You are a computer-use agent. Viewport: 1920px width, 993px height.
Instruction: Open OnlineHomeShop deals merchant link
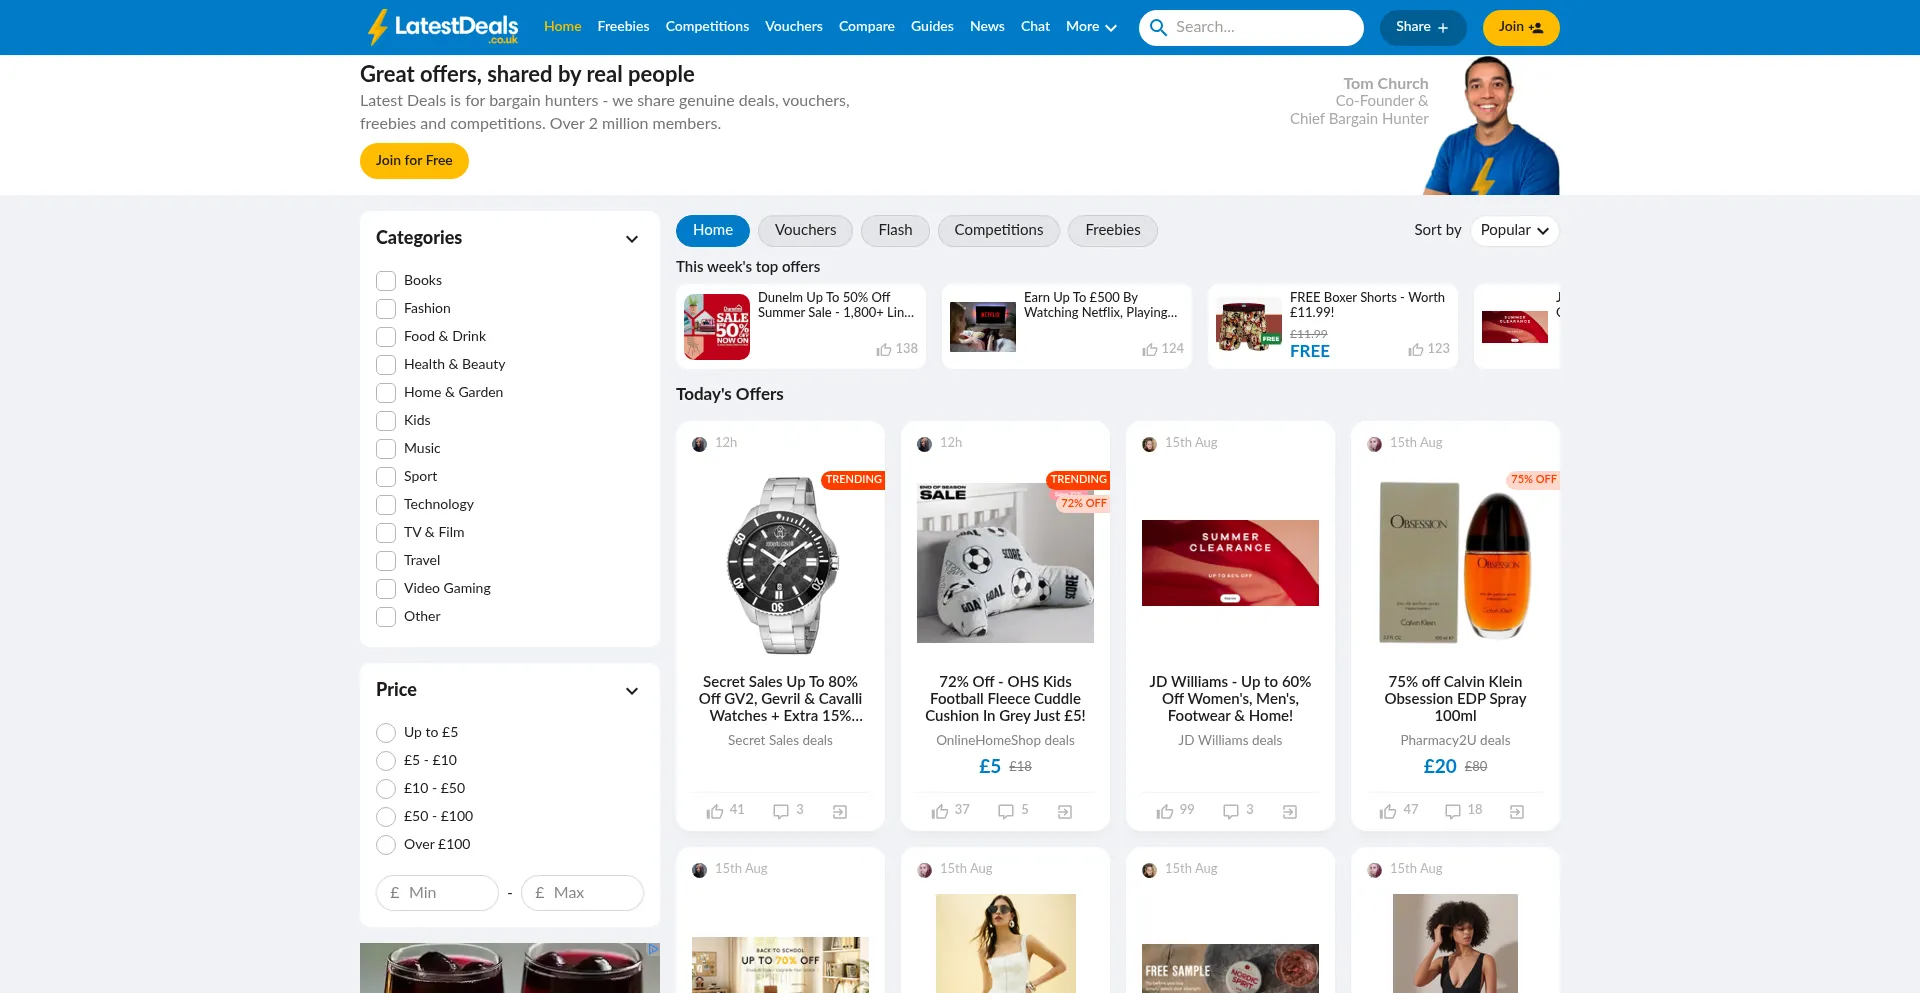point(1005,741)
